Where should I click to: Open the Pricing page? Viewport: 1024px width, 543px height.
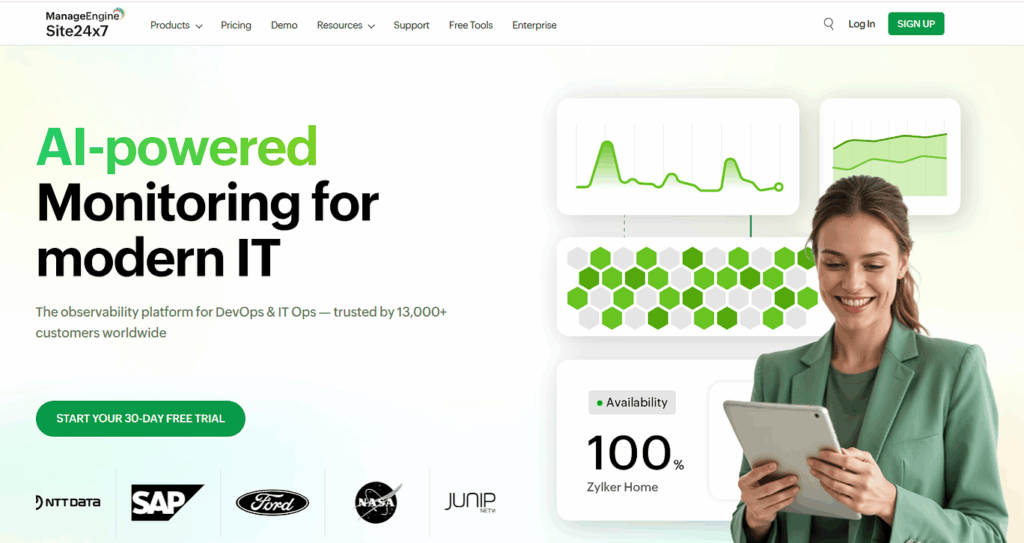[236, 25]
